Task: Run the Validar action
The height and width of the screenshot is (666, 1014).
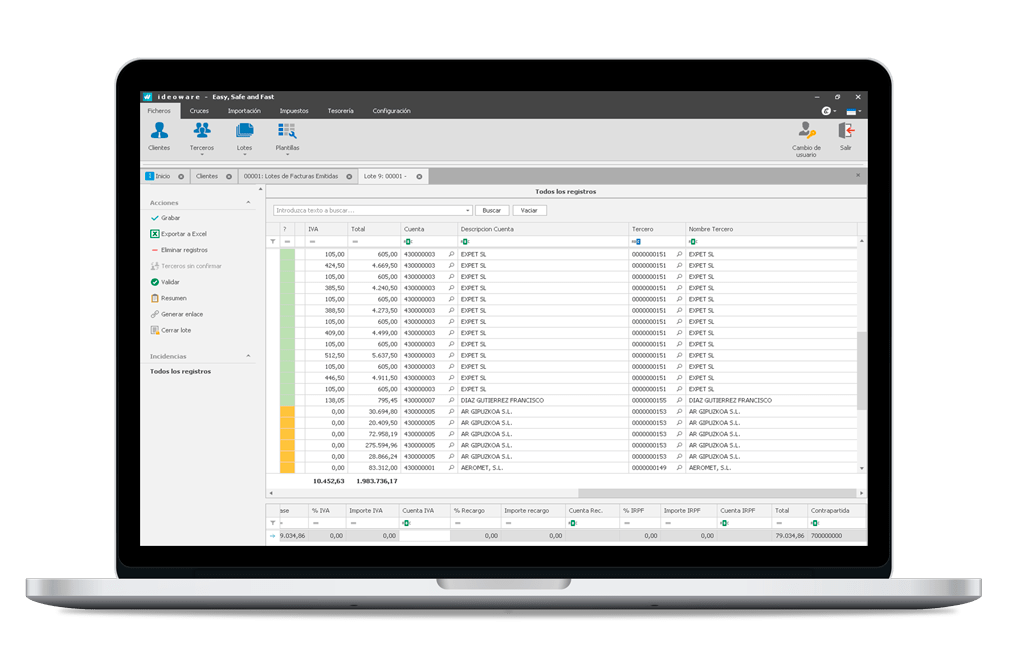Action: pyautogui.click(x=170, y=282)
